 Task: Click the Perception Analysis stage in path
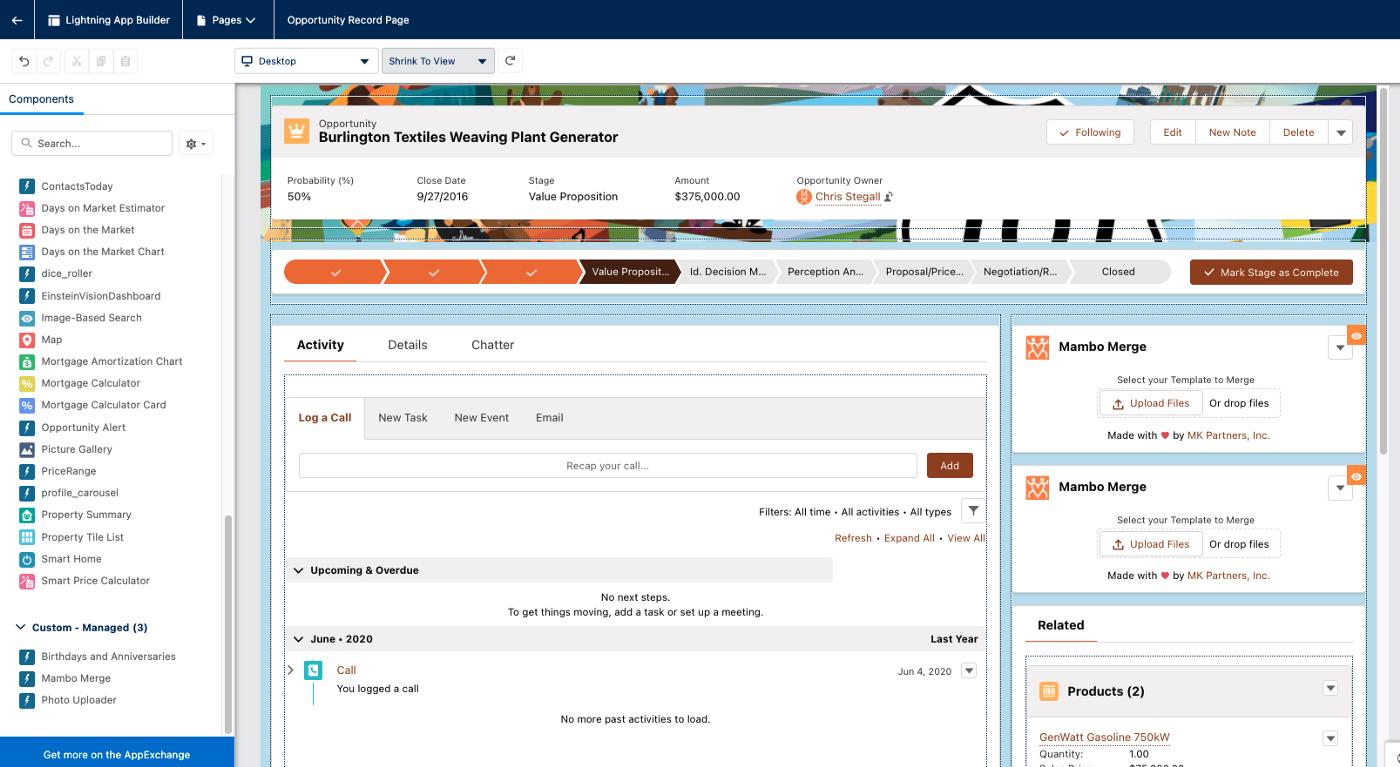(824, 272)
